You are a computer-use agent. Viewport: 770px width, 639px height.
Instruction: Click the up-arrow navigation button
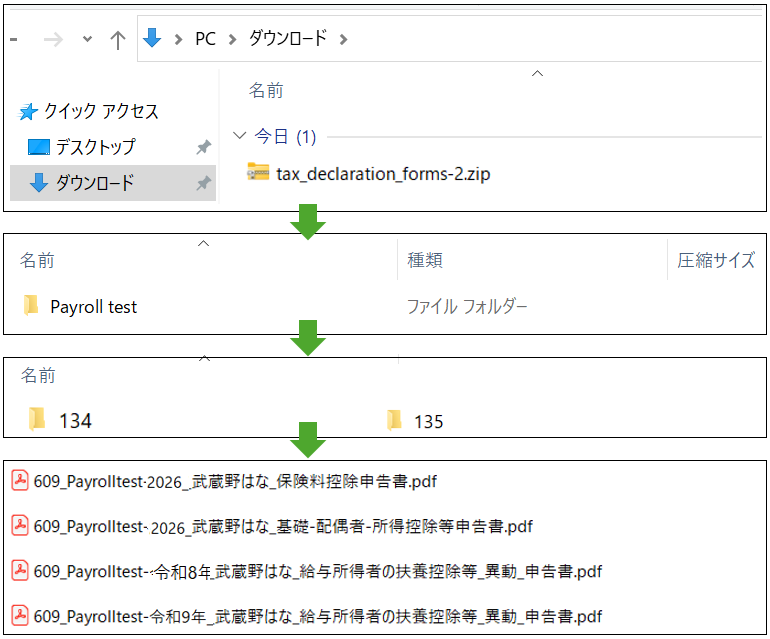pyautogui.click(x=117, y=40)
